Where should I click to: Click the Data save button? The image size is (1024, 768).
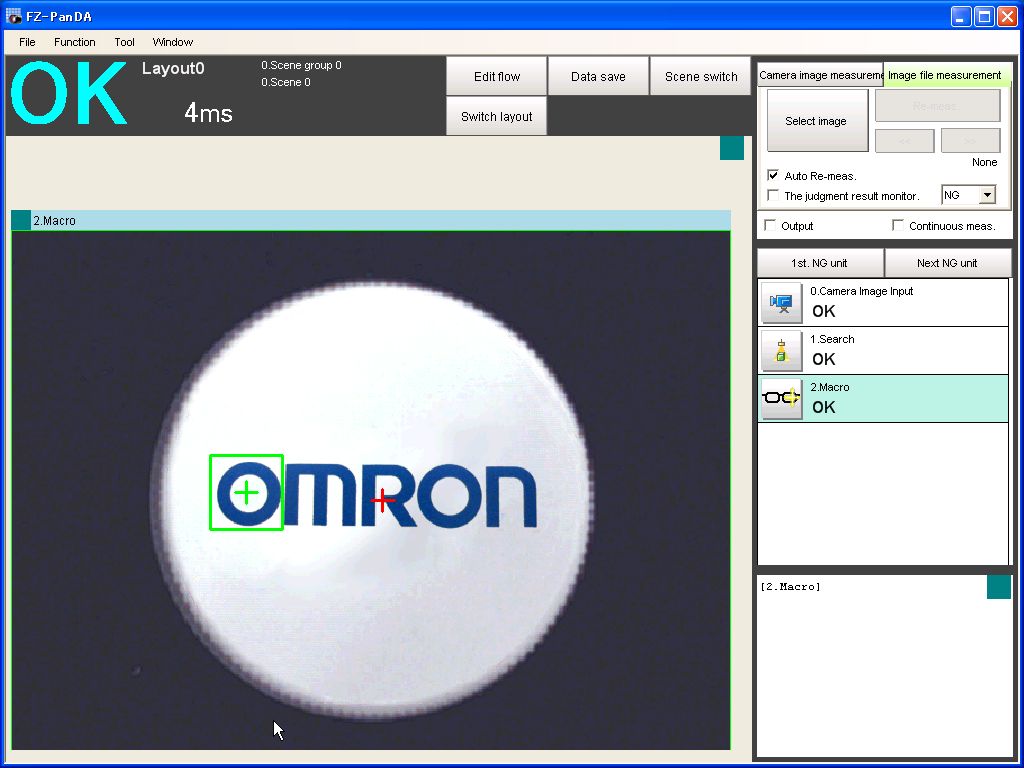point(598,76)
